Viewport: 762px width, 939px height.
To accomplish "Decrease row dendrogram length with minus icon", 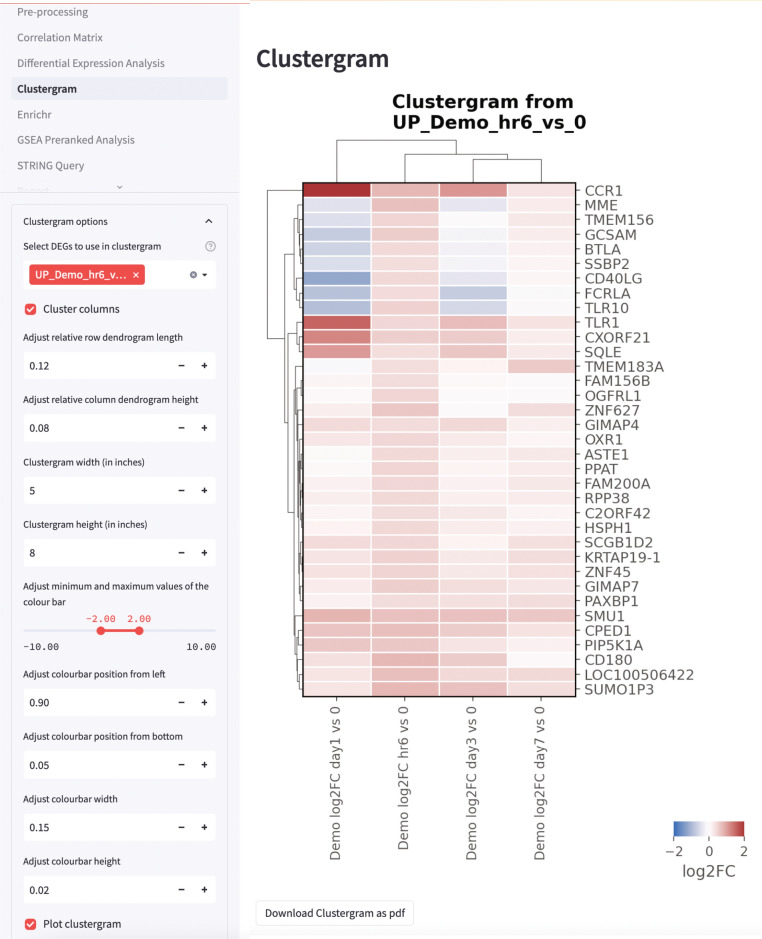I will click(x=181, y=365).
